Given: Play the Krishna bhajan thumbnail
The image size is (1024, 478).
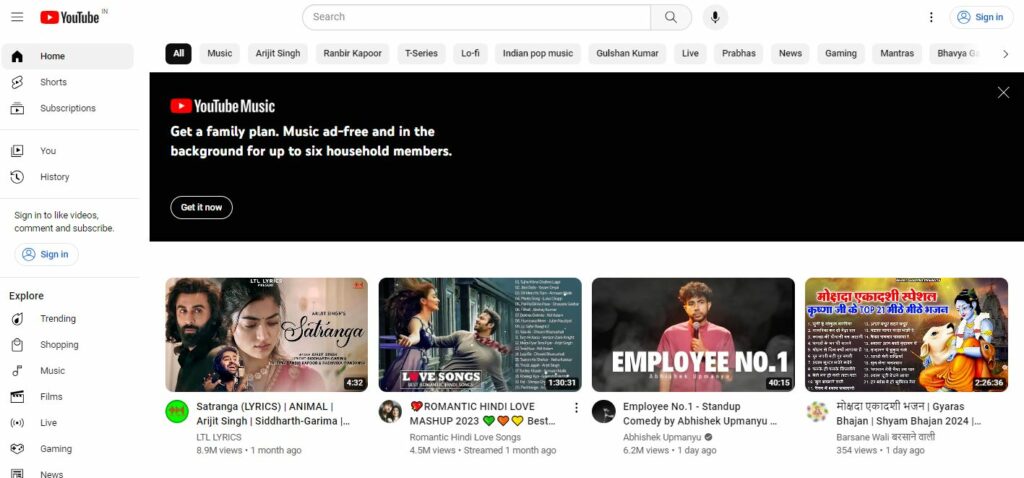Looking at the screenshot, I should (906, 335).
